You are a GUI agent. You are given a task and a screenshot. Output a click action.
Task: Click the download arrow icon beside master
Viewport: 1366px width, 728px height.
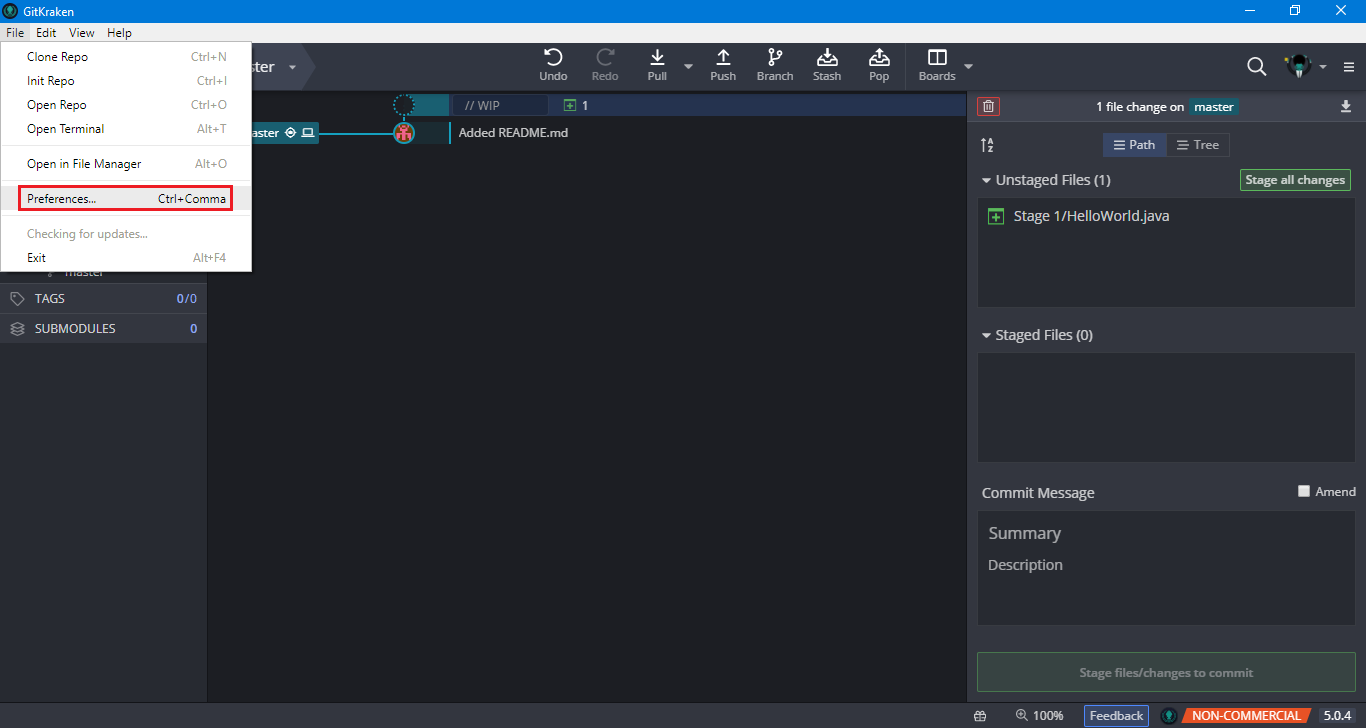pos(1346,107)
